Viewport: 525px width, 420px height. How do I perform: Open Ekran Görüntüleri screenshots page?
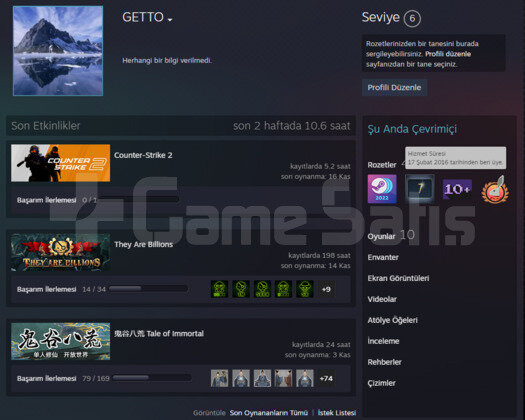(x=398, y=278)
